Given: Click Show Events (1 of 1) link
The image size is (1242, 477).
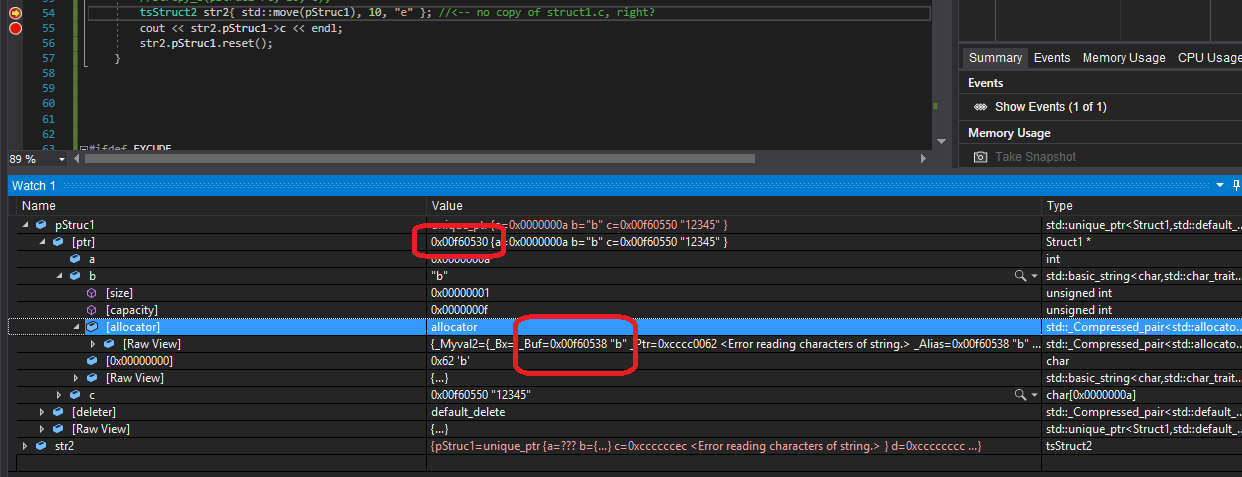Looking at the screenshot, I should coord(1051,107).
